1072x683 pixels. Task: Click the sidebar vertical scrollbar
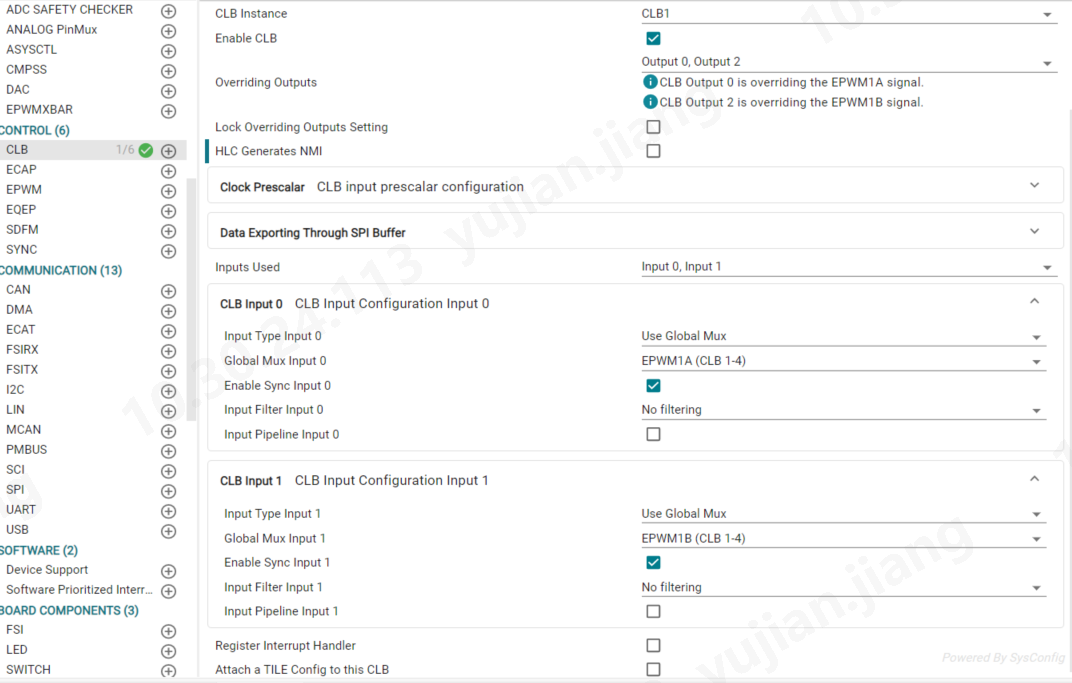[191, 297]
